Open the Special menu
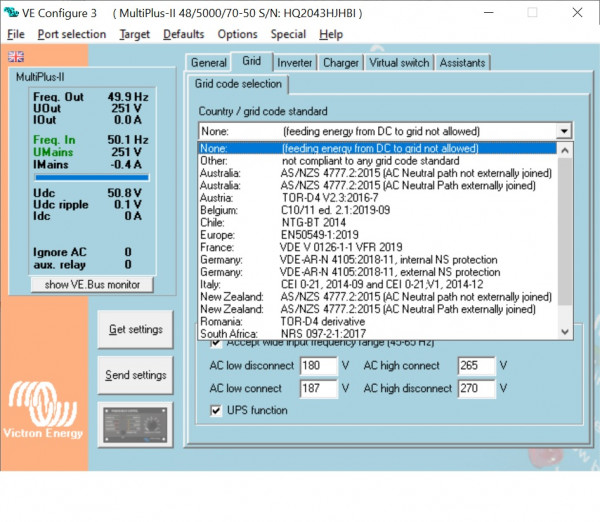 [289, 34]
